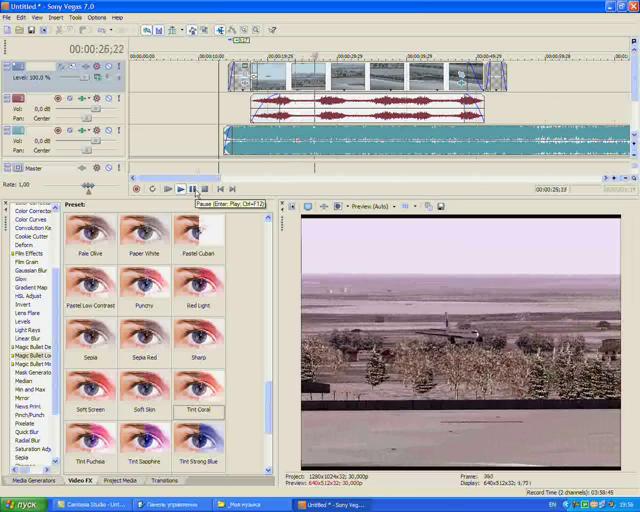Switch to the Transitions tab
This screenshot has height=512, width=640.
pyautogui.click(x=164, y=481)
